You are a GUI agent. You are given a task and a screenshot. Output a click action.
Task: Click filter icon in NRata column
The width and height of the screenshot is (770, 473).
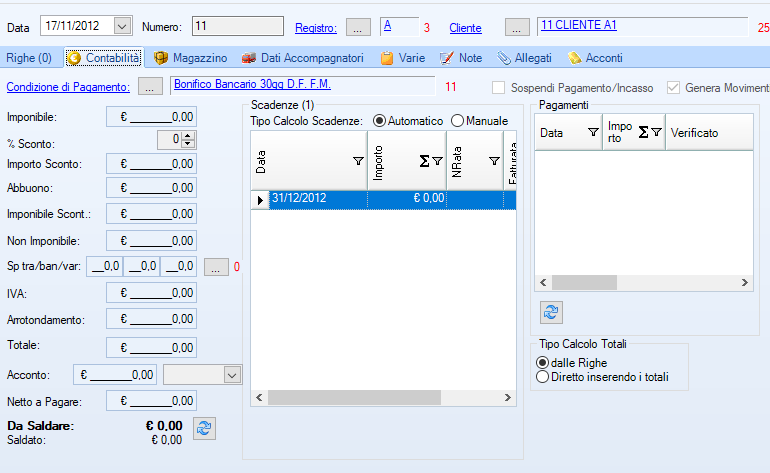pyautogui.click(x=494, y=161)
